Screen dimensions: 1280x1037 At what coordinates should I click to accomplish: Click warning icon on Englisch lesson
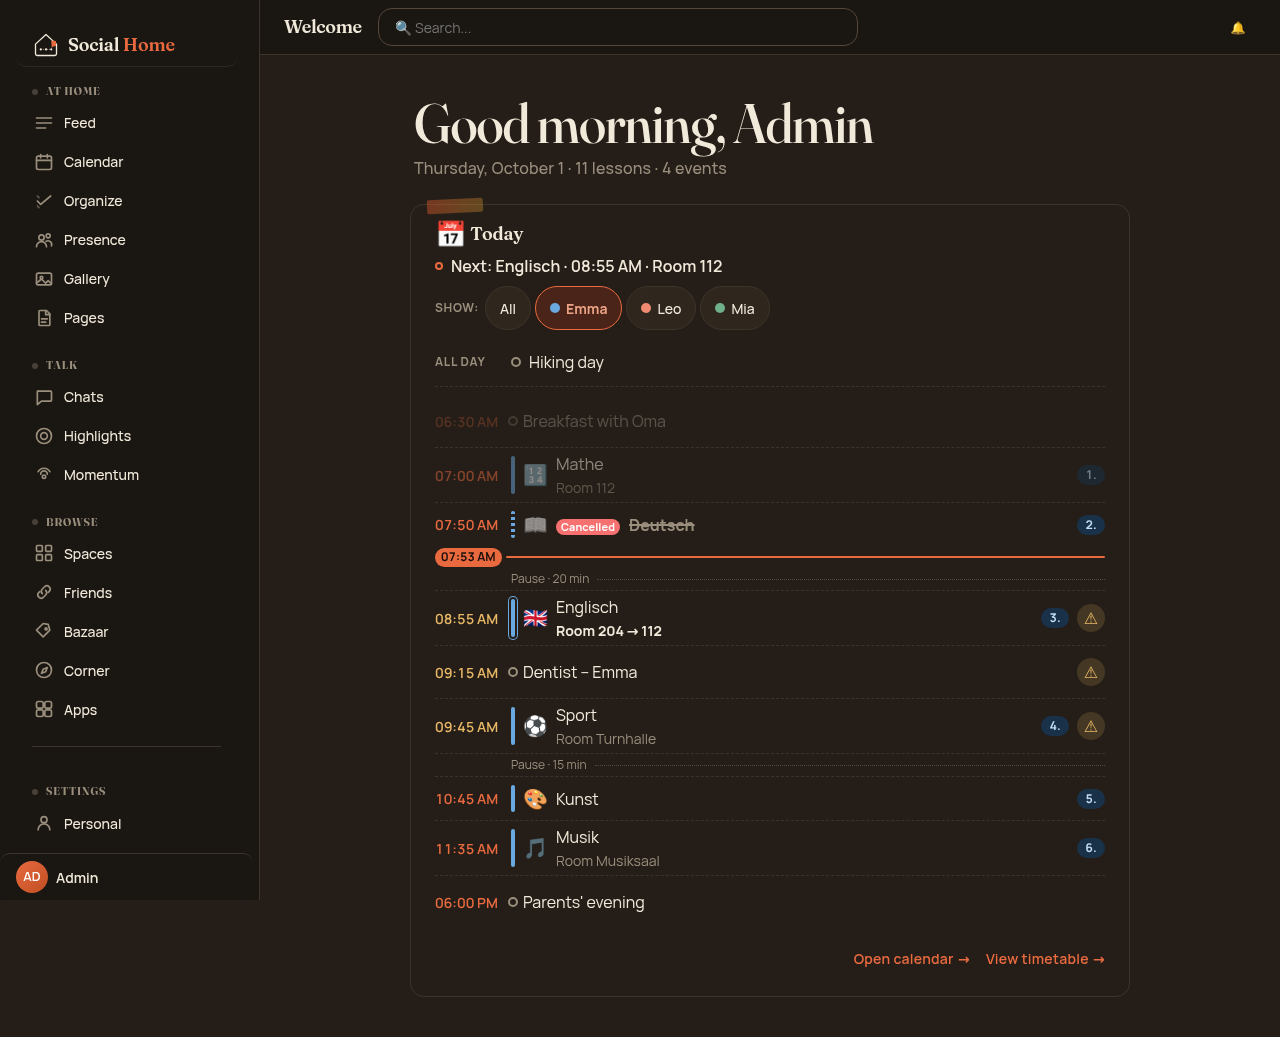pyautogui.click(x=1091, y=618)
